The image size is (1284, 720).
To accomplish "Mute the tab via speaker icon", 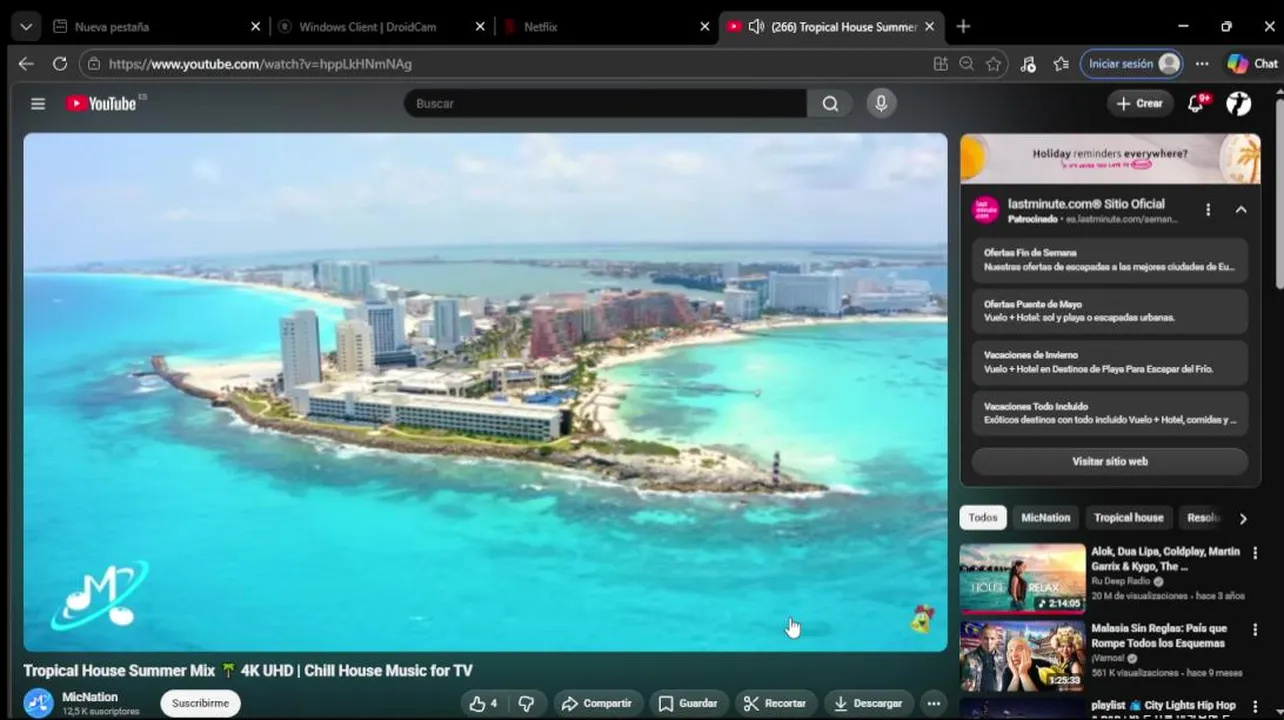I will [756, 27].
